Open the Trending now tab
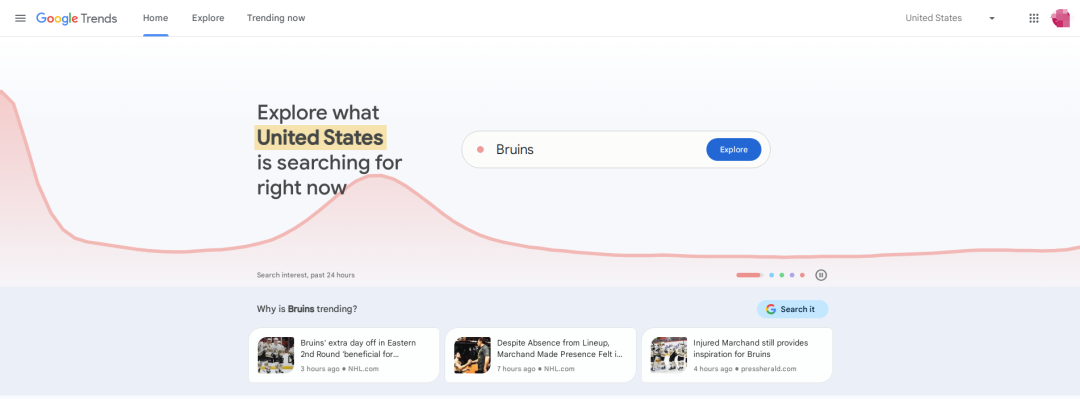The image size is (1080, 399). (x=276, y=18)
